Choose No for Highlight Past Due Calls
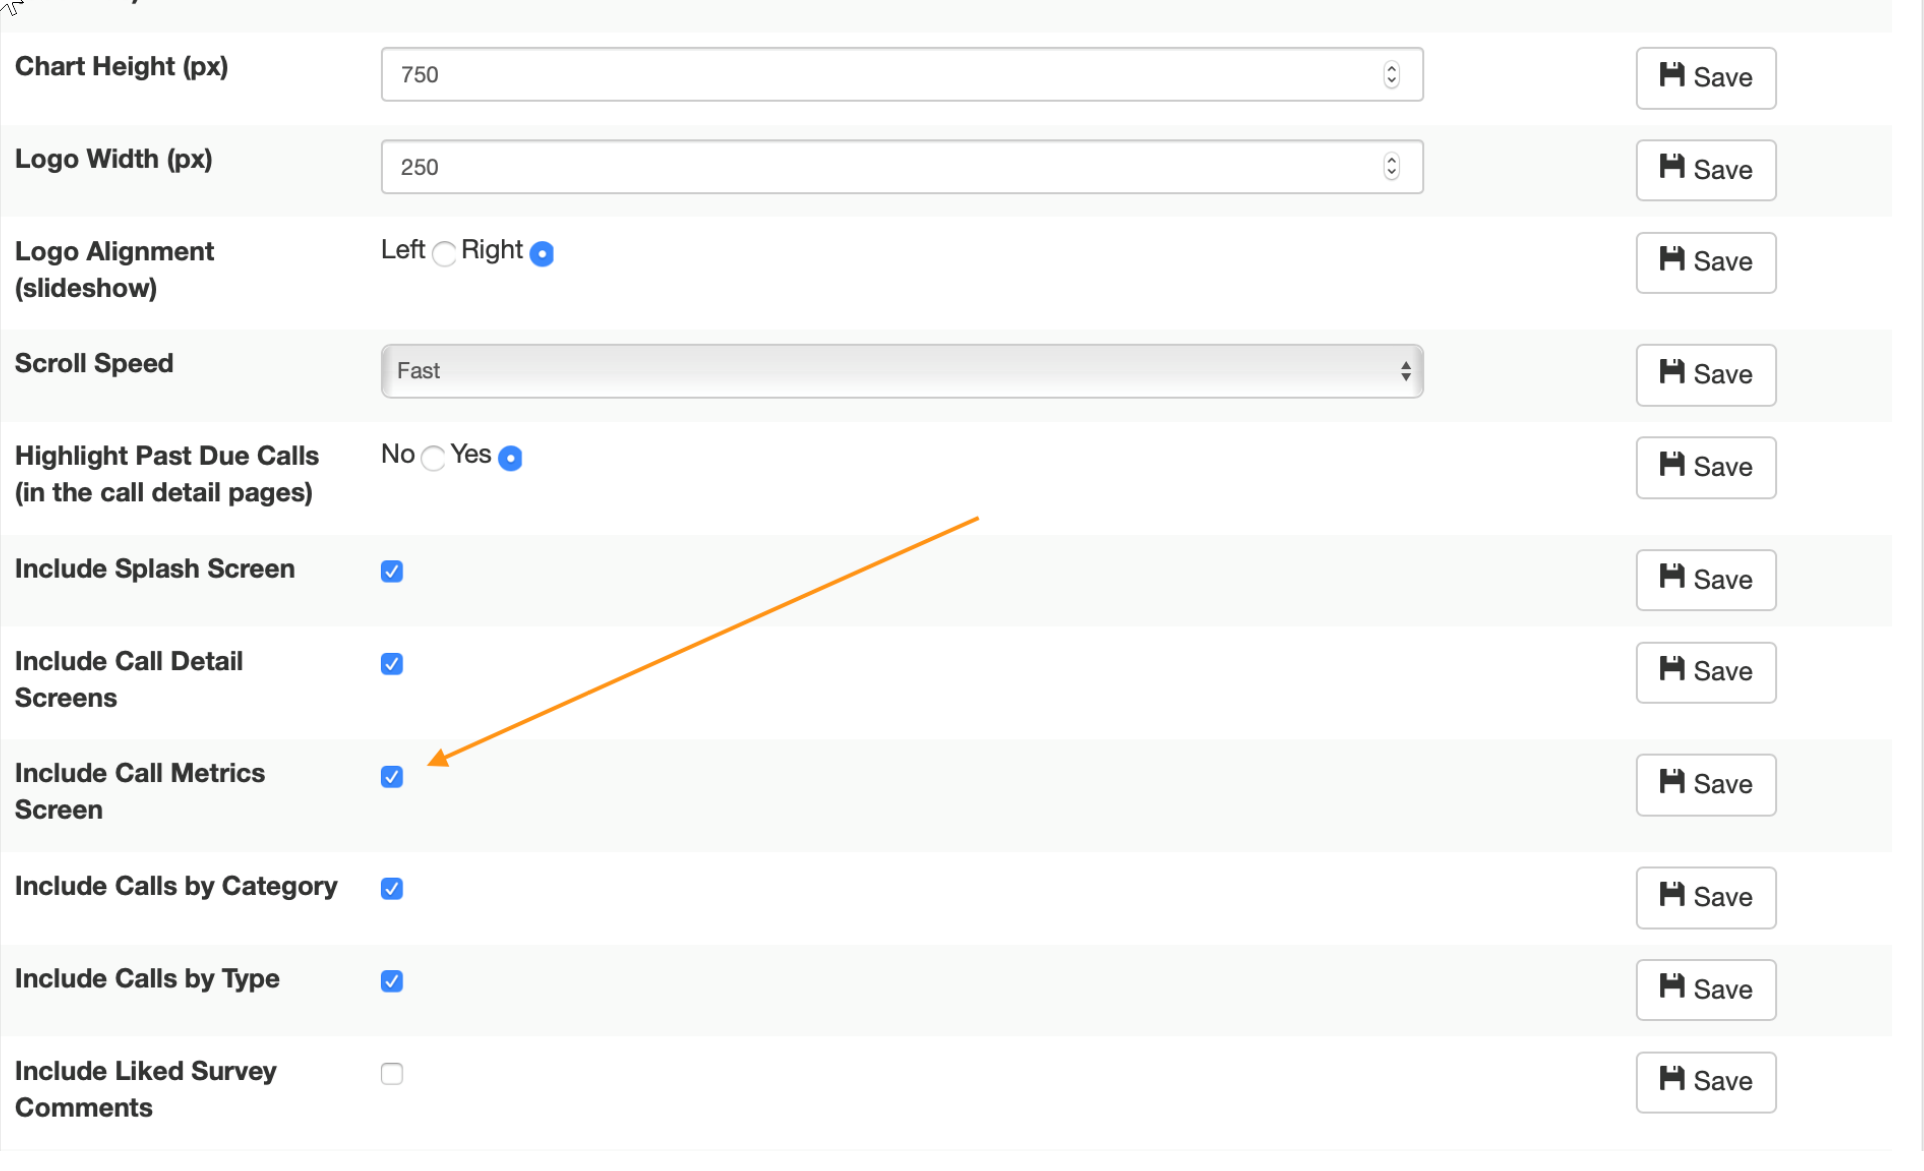Screen dimensions: 1924x1171 (x=433, y=458)
